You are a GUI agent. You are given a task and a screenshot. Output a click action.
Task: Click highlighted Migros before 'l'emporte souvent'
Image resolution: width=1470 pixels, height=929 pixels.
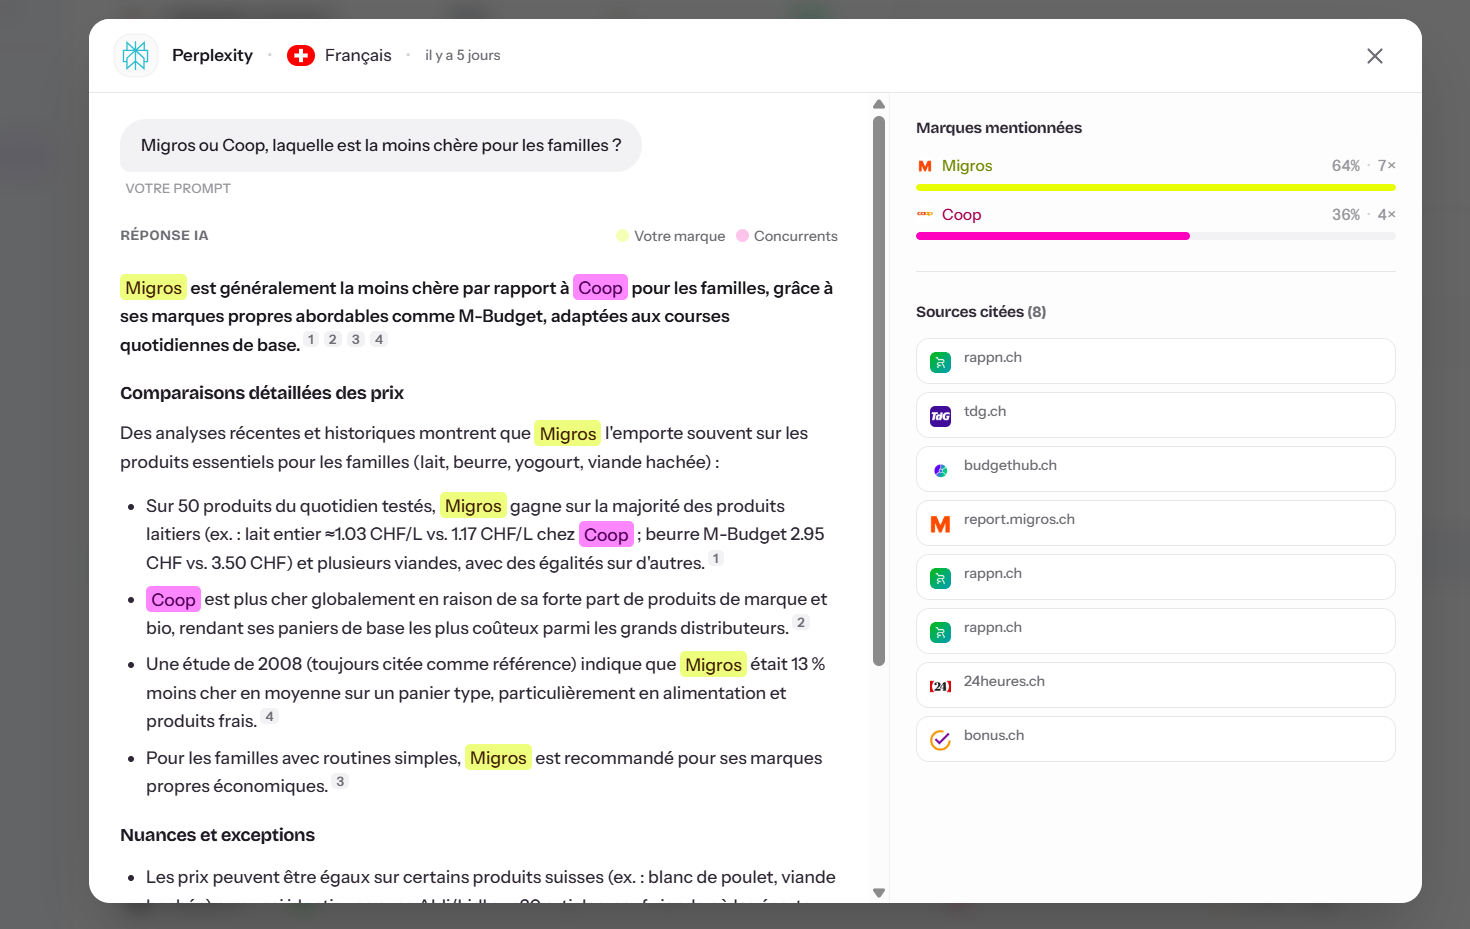pos(568,433)
